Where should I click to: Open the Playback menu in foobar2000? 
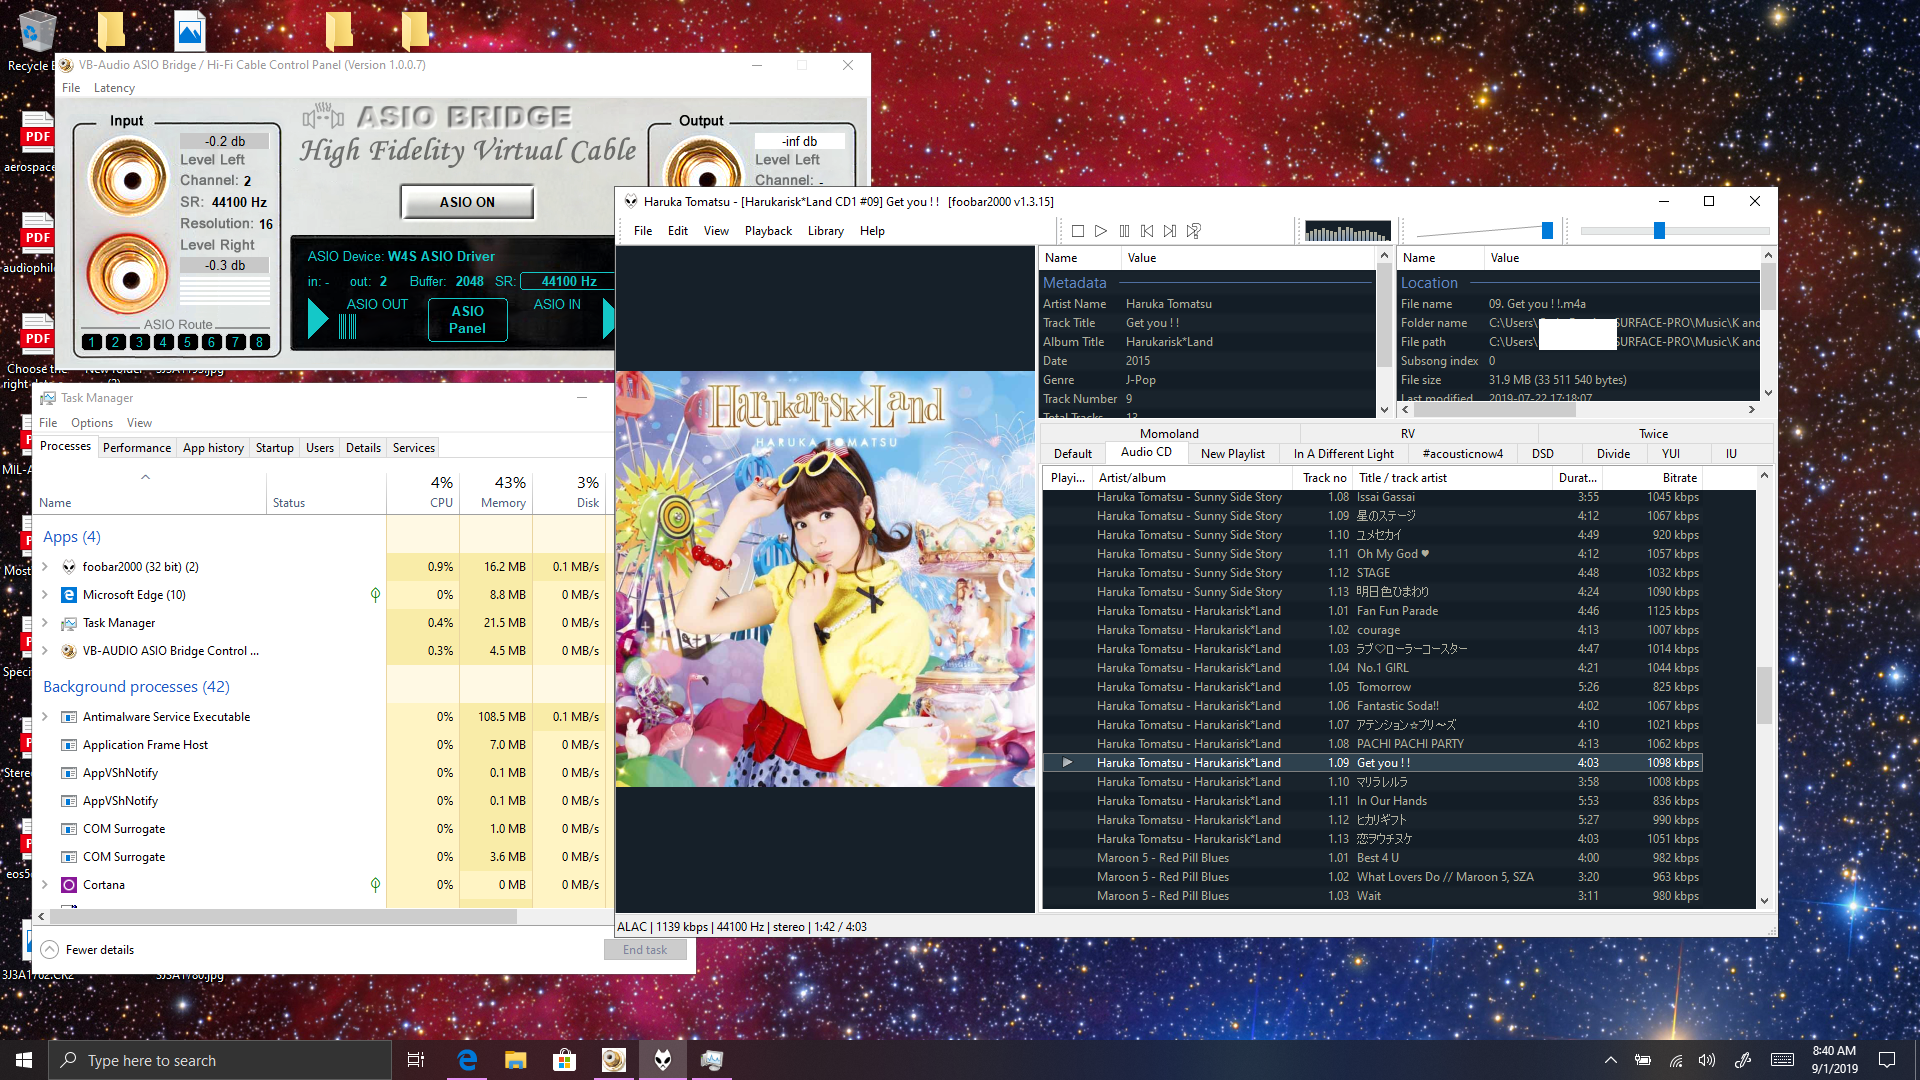[x=768, y=231]
